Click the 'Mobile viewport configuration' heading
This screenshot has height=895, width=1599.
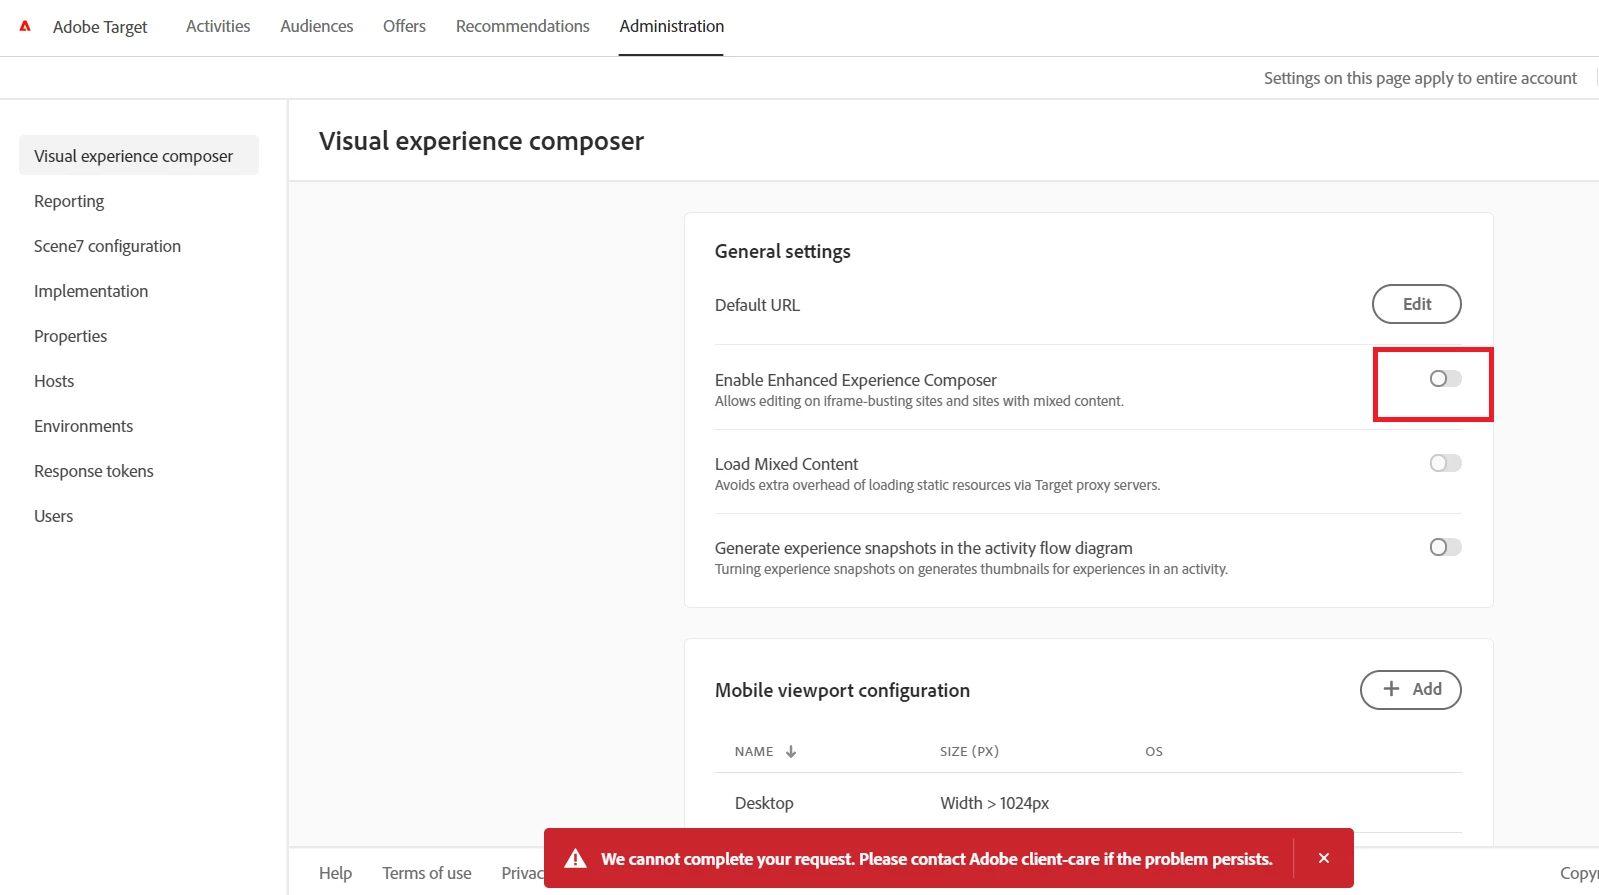point(842,690)
